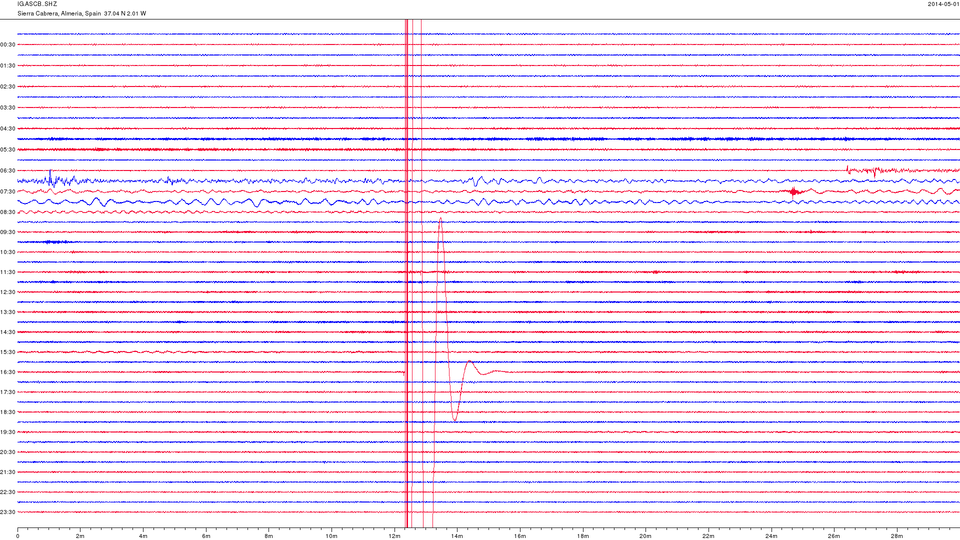Click the 0 tick label on the minute axis

pos(18,536)
